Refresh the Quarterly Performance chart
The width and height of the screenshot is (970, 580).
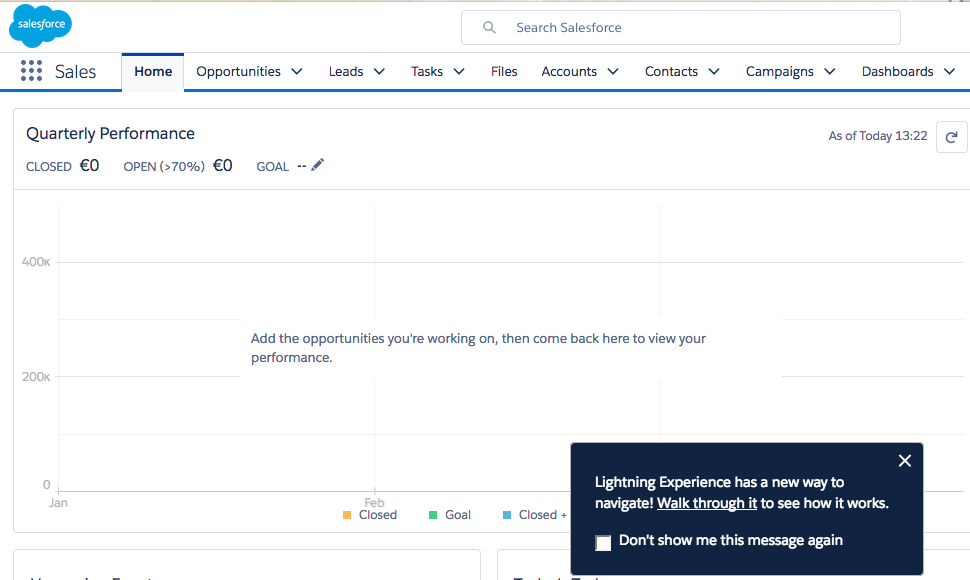tap(951, 137)
